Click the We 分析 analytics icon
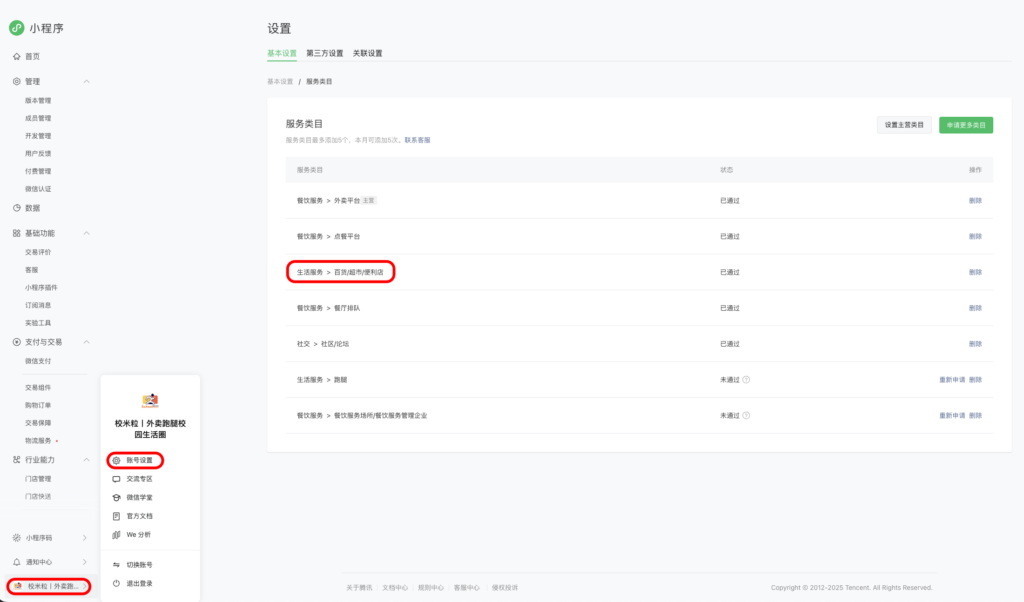 coord(117,533)
